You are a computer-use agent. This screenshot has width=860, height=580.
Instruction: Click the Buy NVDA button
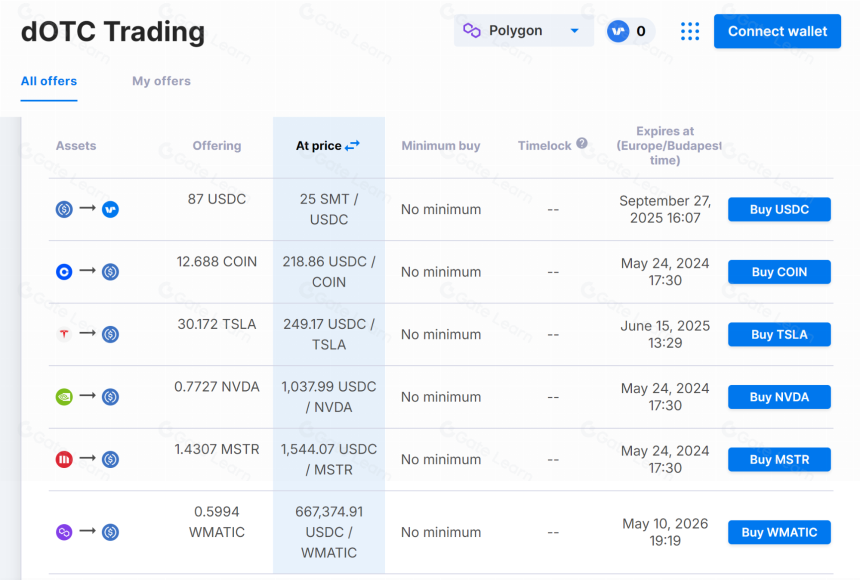pyautogui.click(x=779, y=397)
